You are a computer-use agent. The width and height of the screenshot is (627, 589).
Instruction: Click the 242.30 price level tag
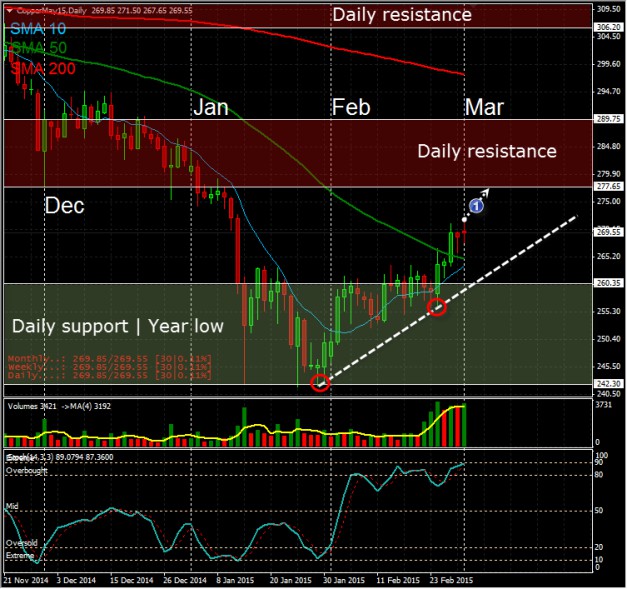click(608, 384)
